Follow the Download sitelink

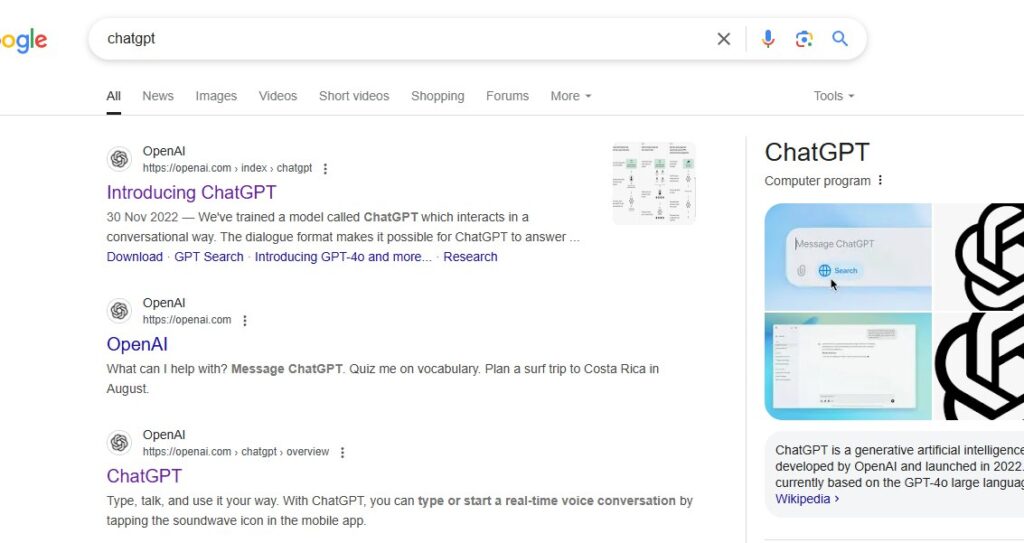(x=135, y=257)
